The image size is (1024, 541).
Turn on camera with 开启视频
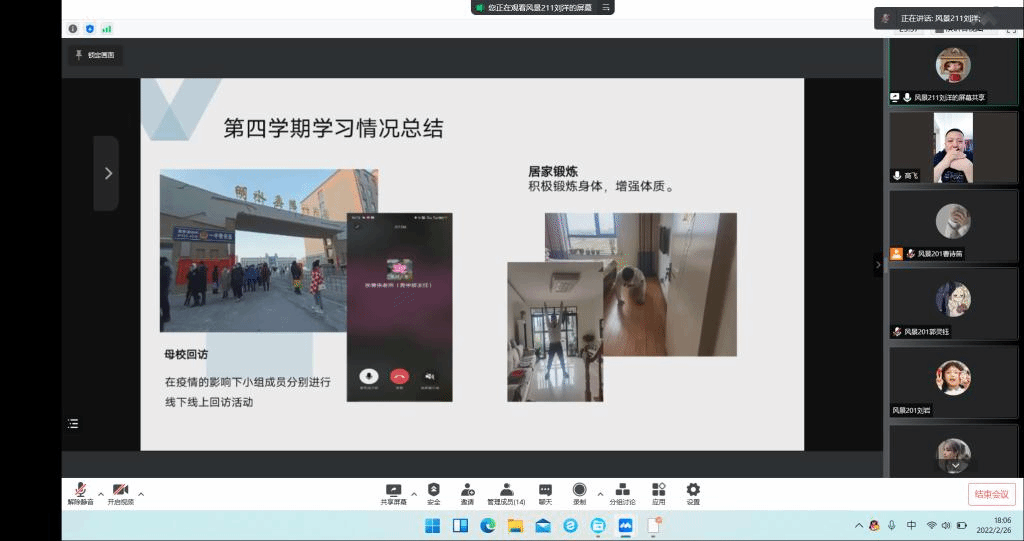tap(120, 489)
